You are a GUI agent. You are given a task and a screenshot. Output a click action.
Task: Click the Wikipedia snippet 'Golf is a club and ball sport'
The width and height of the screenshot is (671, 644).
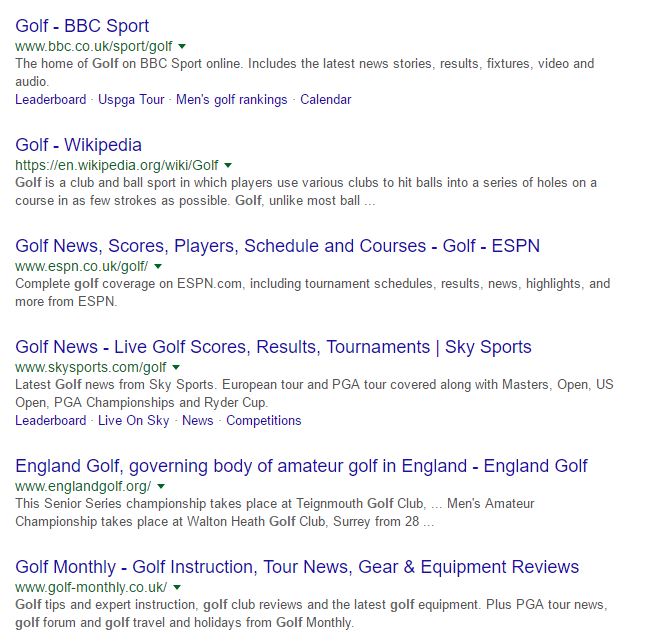pos(95,182)
